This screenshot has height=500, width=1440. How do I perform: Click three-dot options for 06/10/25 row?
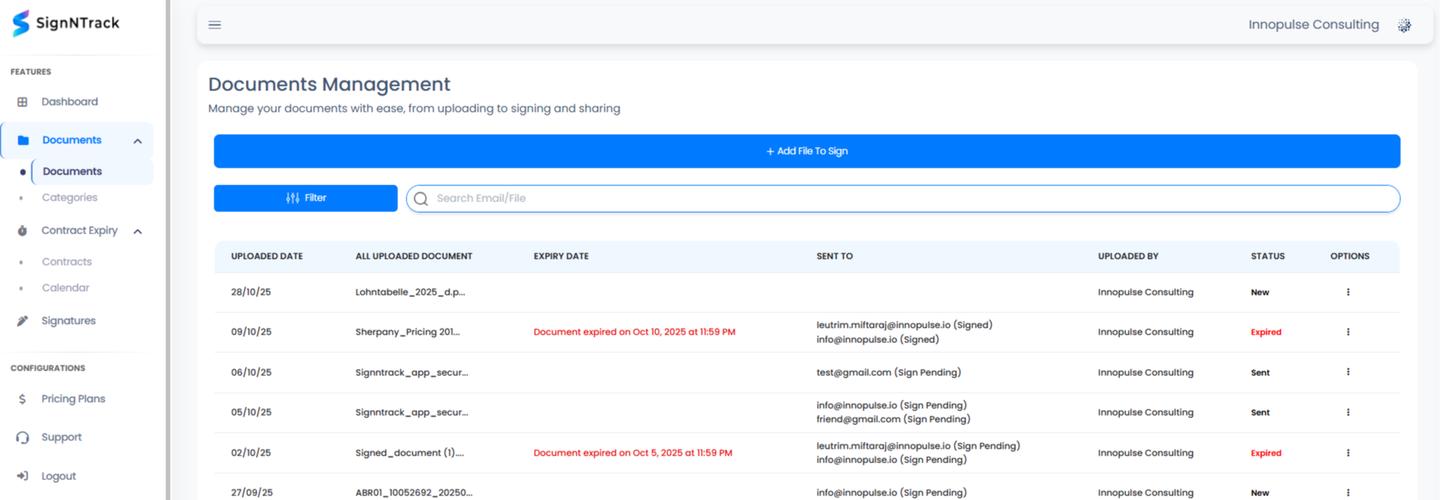coord(1348,372)
